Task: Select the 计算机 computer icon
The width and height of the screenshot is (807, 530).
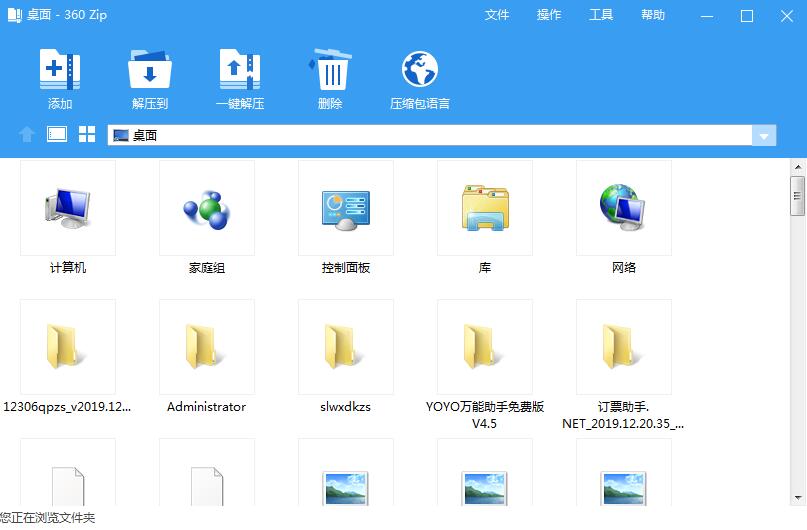Action: click(x=68, y=208)
